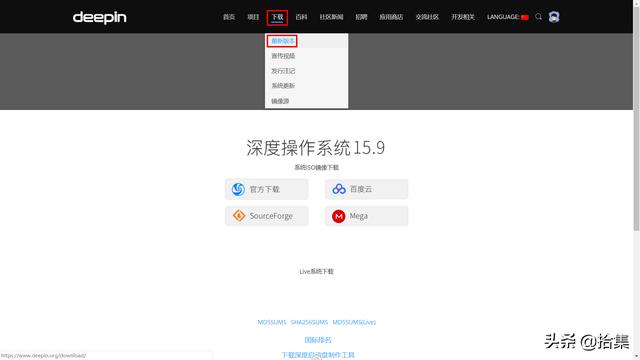The image size is (640, 360).
Task: Click the Live系统下载 label
Action: pos(316,271)
